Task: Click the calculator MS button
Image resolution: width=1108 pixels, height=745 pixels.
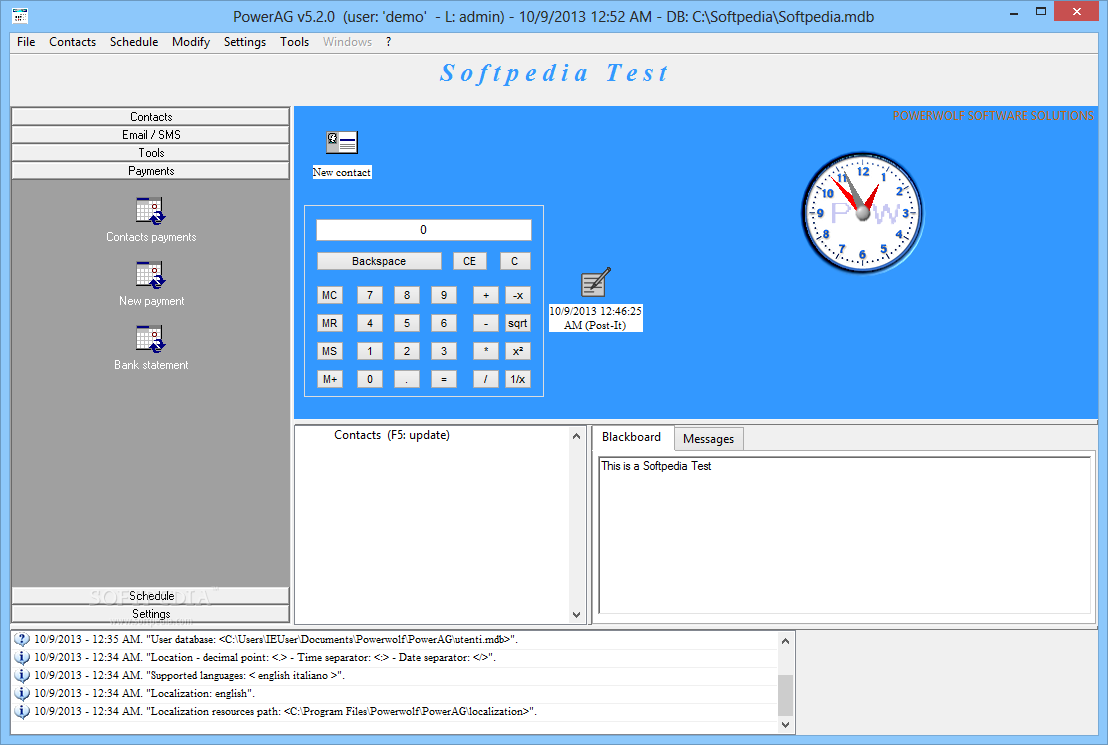Action: (329, 351)
